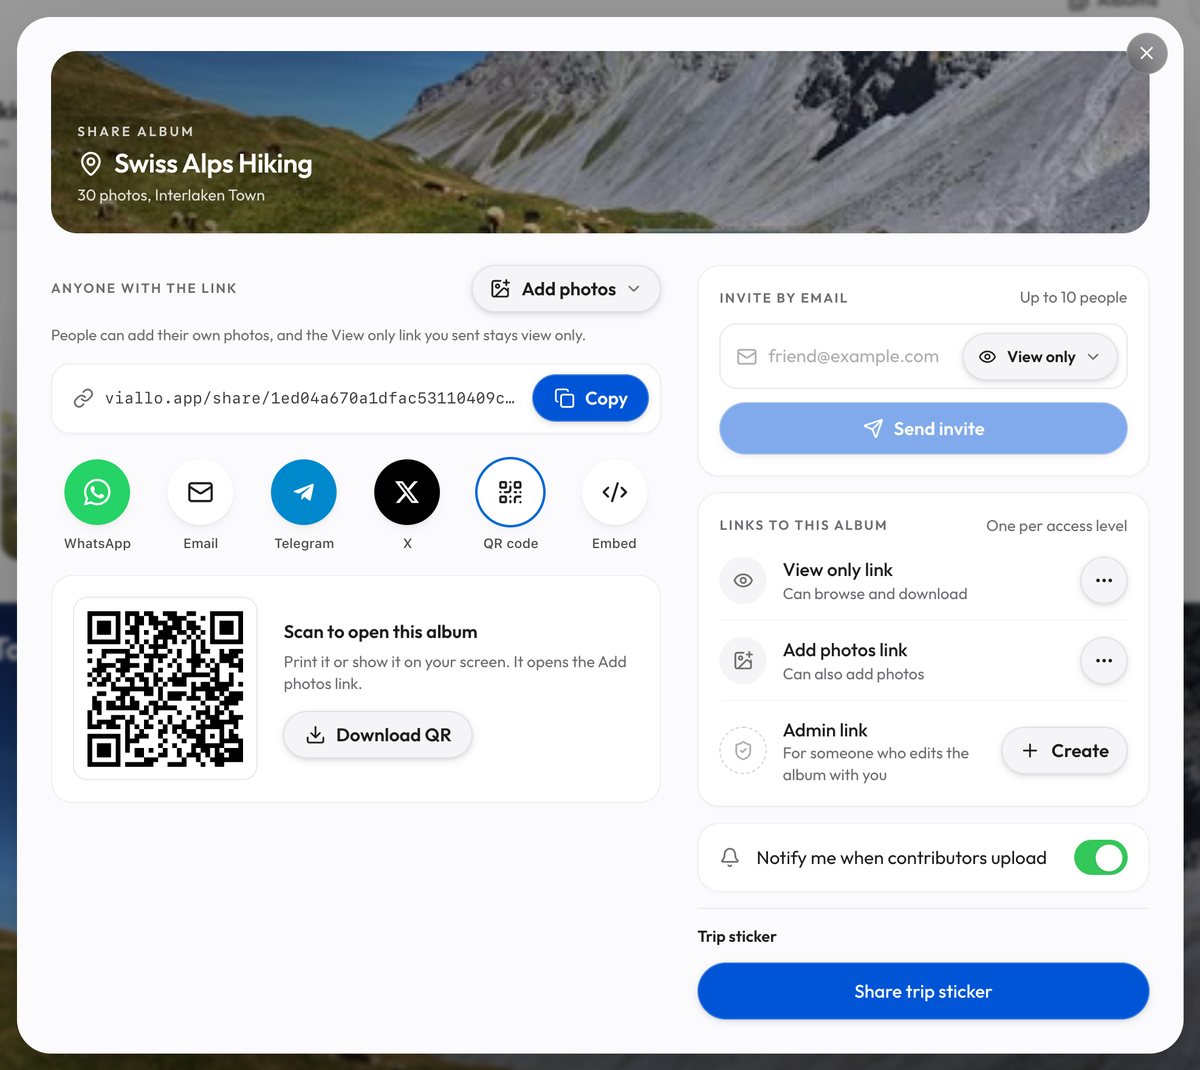1200x1070 pixels.
Task: Click the Anyone with the link heading
Action: click(144, 288)
